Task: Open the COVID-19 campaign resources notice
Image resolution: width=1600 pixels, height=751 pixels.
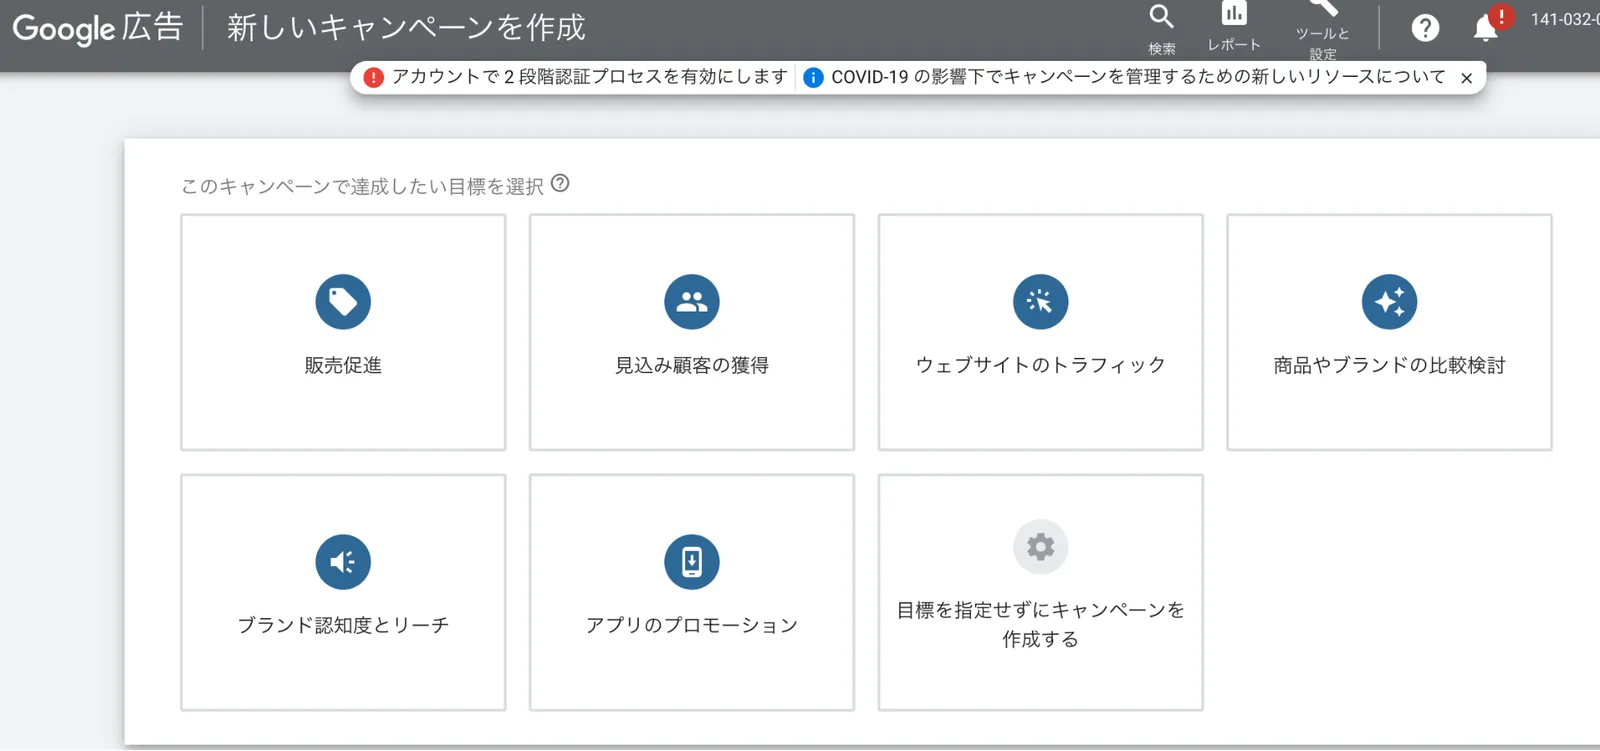Action: click(x=1138, y=77)
